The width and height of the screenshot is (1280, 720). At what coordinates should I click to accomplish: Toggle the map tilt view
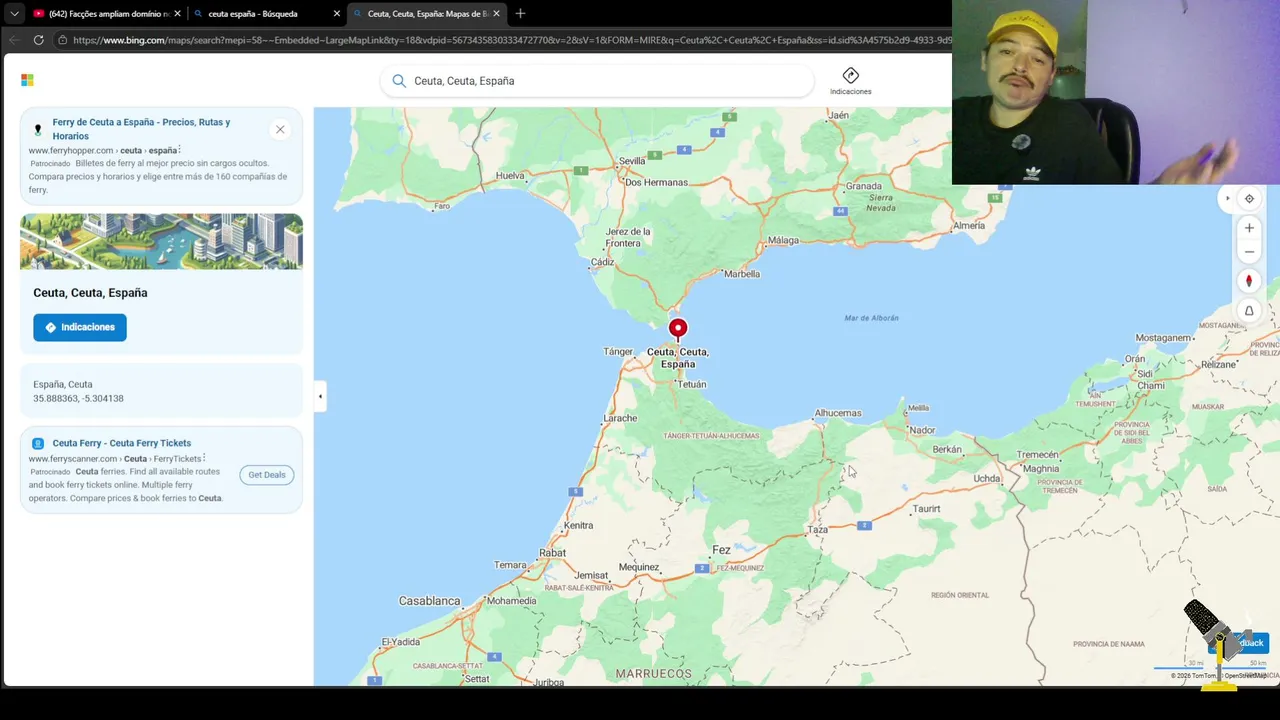click(1249, 311)
